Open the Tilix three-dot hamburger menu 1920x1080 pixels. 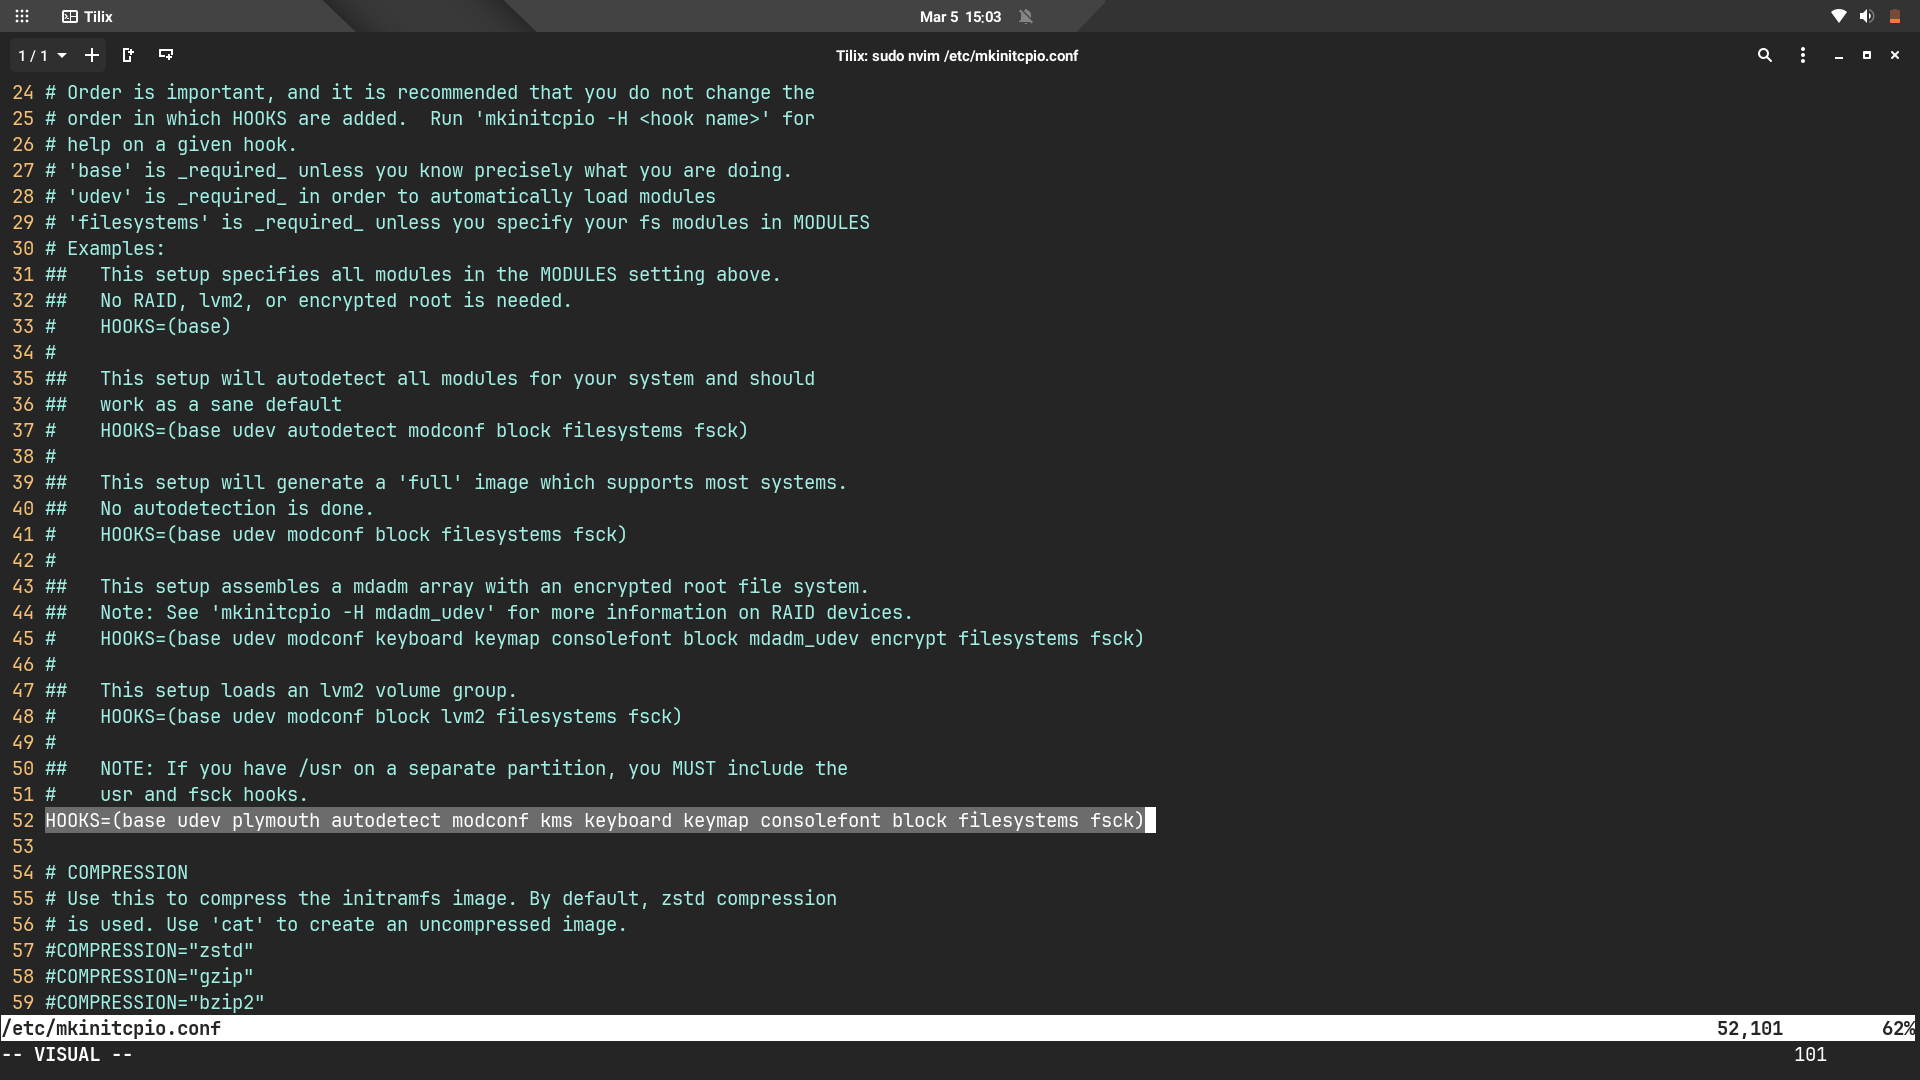tap(1803, 55)
